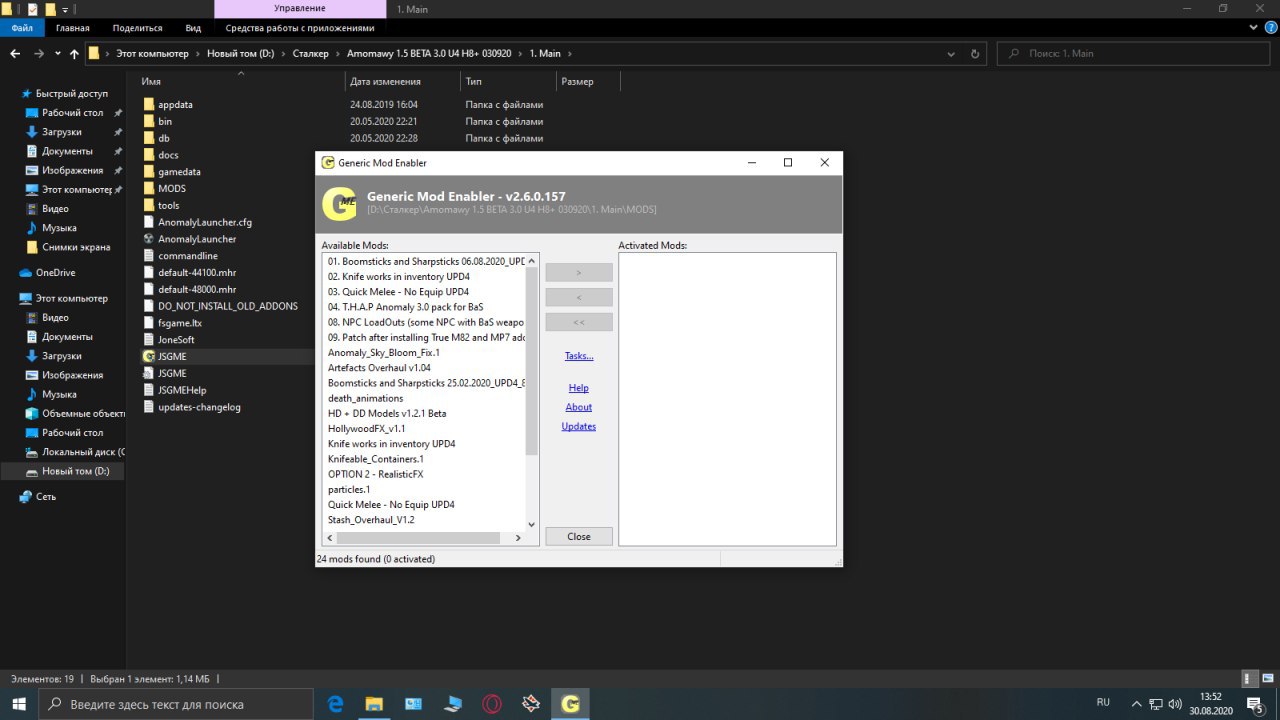This screenshot has width=1280, height=720.
Task: Open the Quick Access Toolbar customize dropdown
Action: coord(65,9)
